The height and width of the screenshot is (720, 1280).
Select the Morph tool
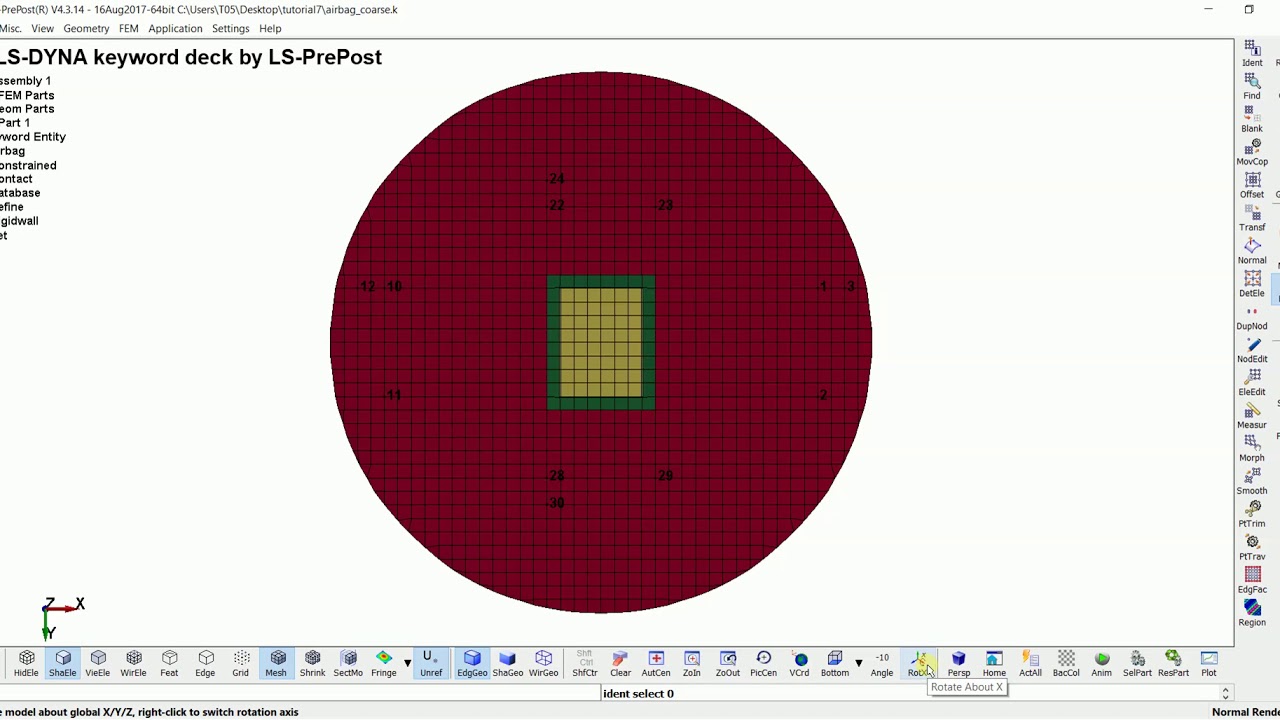pos(1252,450)
